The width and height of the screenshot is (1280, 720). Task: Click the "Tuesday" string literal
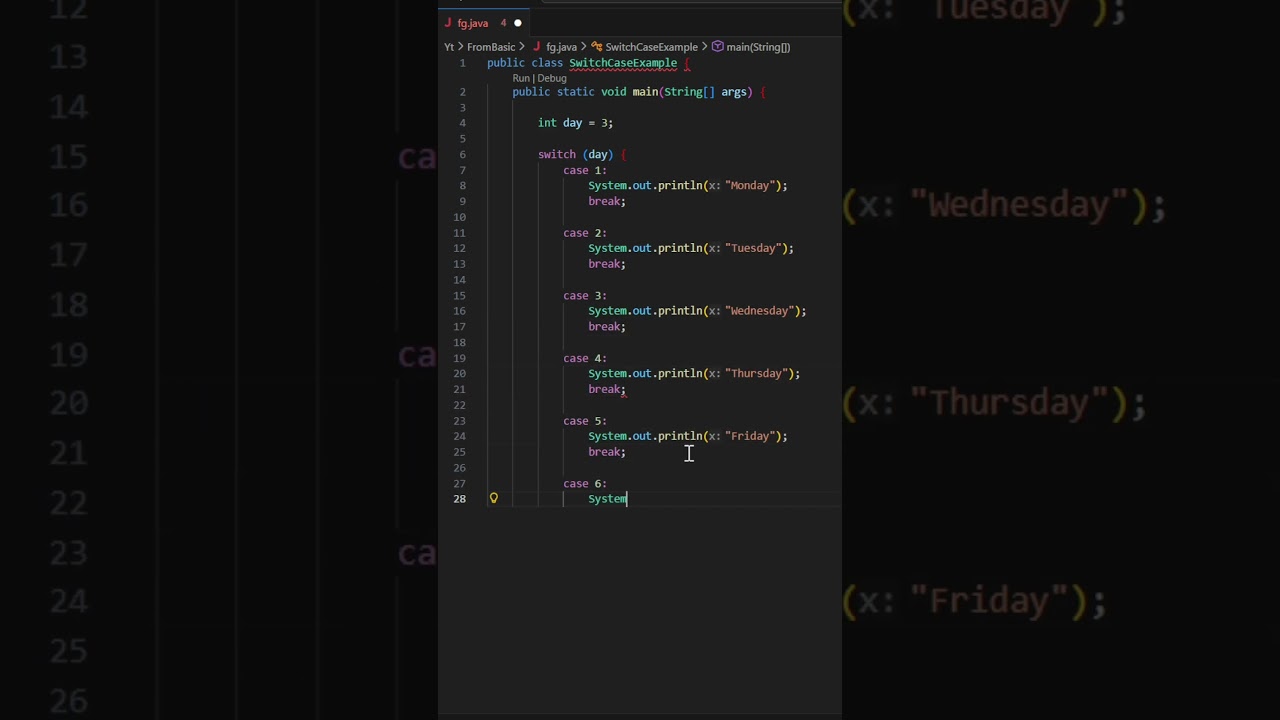click(754, 248)
